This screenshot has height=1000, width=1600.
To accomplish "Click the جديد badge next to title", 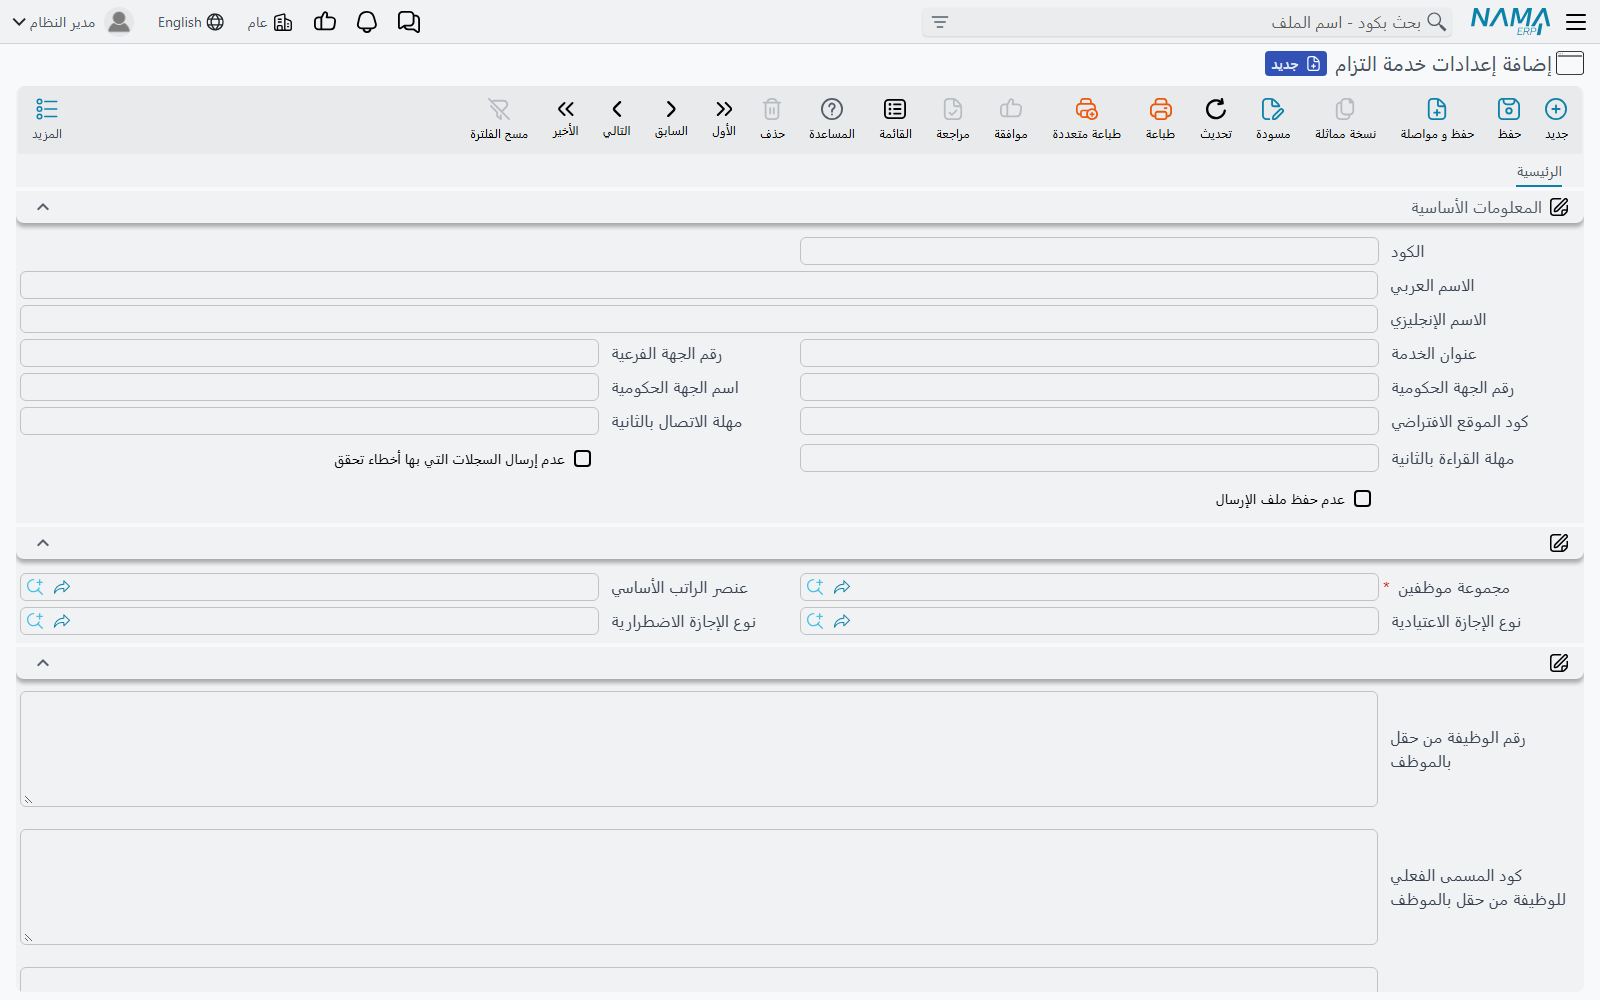I will tap(1296, 64).
